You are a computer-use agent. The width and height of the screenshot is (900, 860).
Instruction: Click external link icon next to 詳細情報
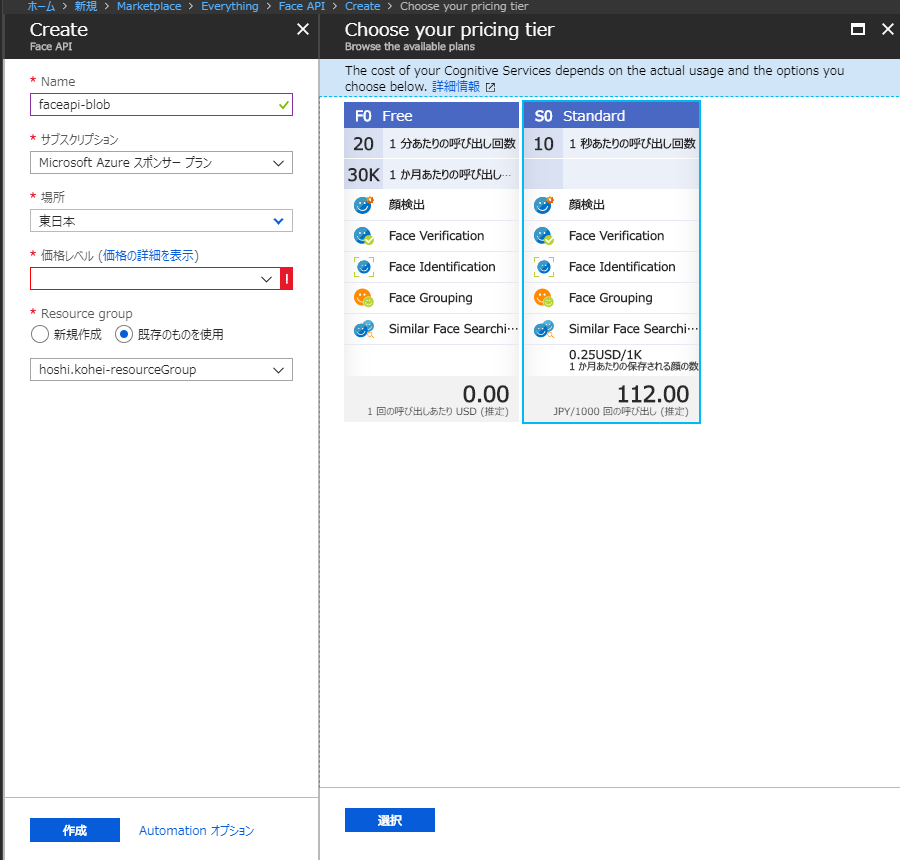click(x=490, y=87)
